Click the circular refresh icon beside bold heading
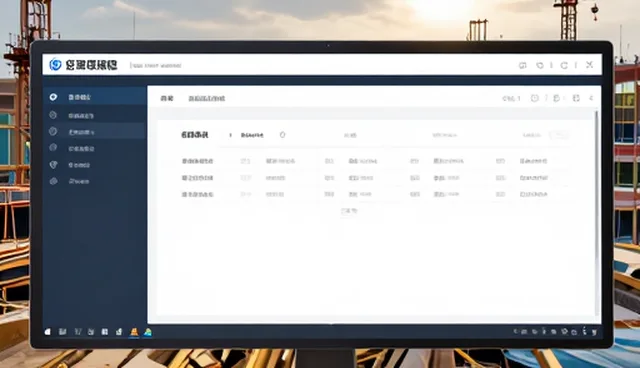Image resolution: width=640 pixels, height=368 pixels. [282, 135]
